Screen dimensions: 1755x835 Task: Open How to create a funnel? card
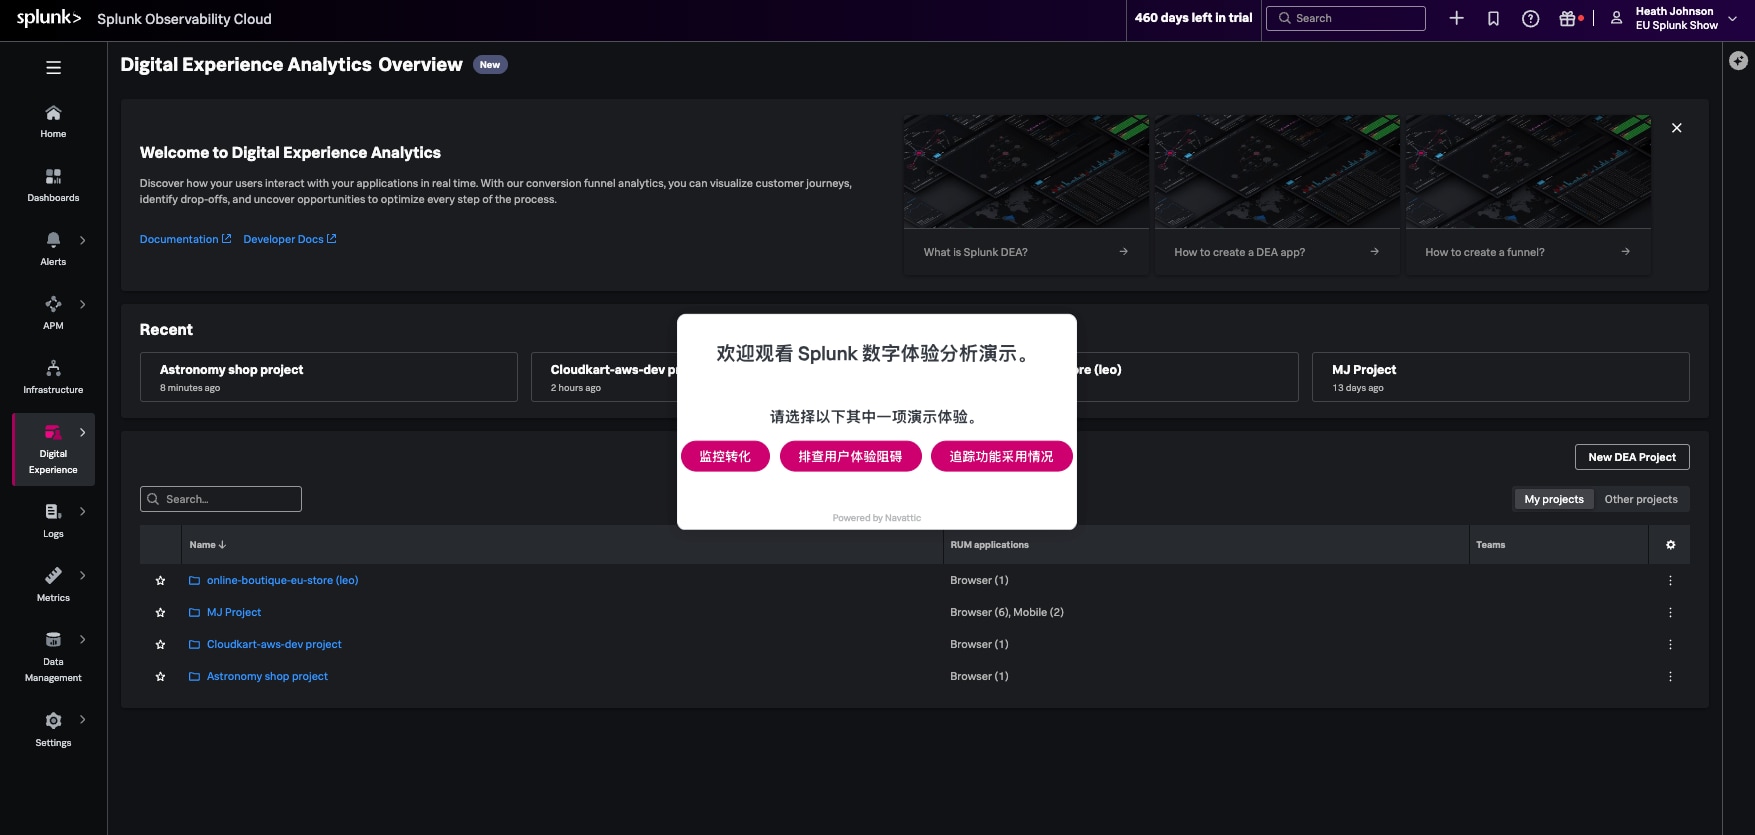coord(1528,195)
